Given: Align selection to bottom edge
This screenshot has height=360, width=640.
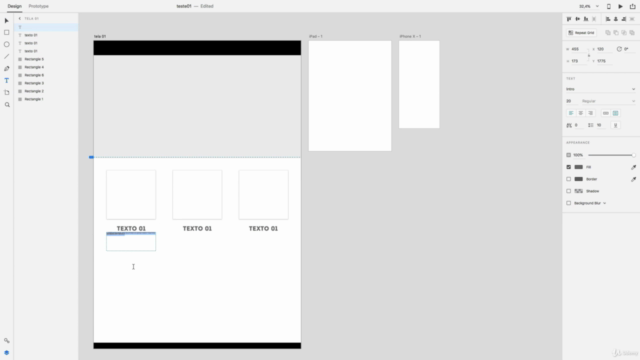Looking at the screenshot, I should pyautogui.click(x=586, y=19).
